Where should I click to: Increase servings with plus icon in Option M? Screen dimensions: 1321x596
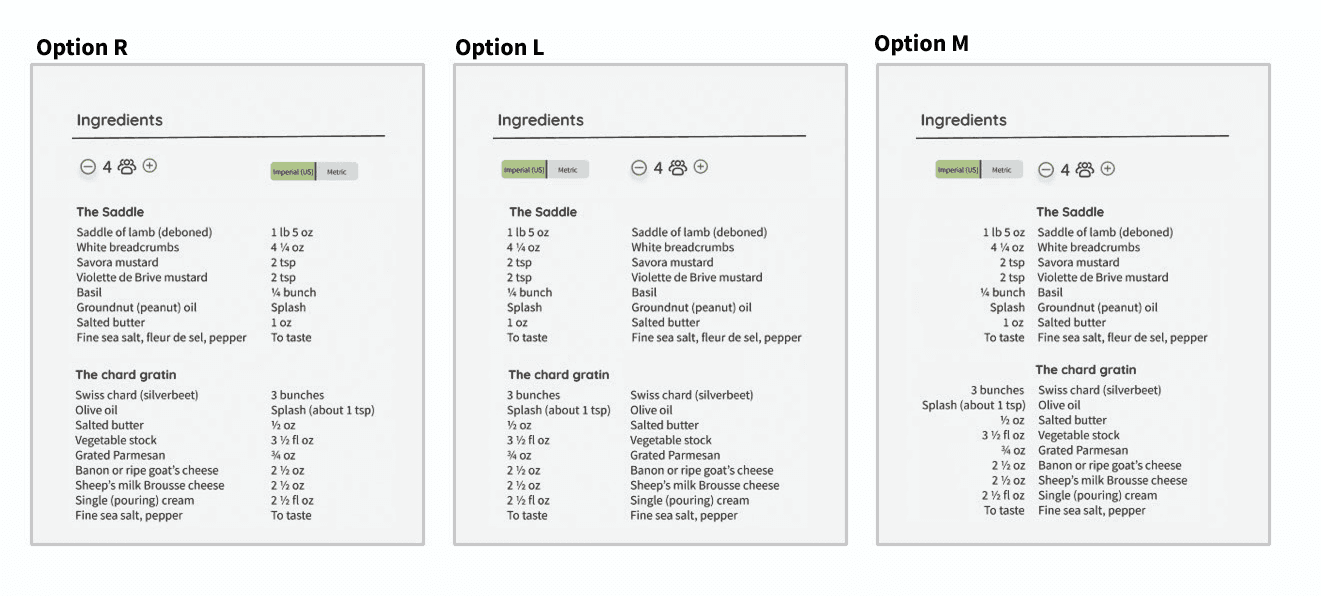(1108, 169)
